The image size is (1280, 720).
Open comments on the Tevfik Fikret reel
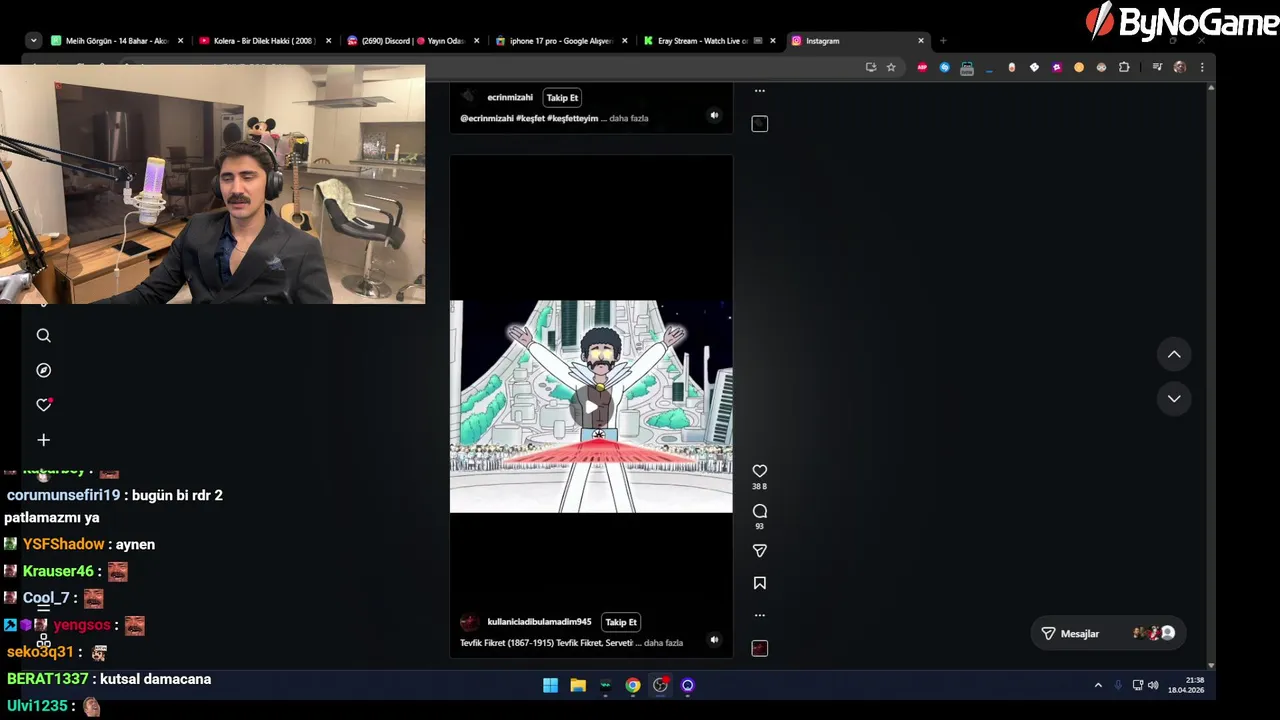pyautogui.click(x=759, y=511)
